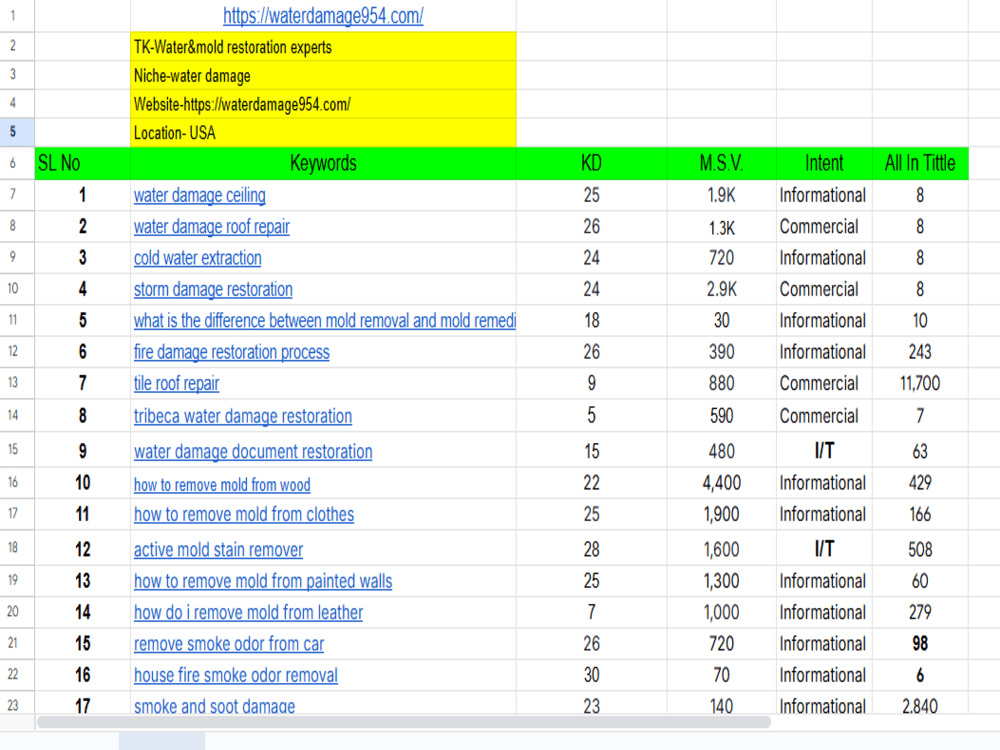Select the 'KD' header cell
Viewport: 1000px width, 750px height.
(x=591, y=163)
